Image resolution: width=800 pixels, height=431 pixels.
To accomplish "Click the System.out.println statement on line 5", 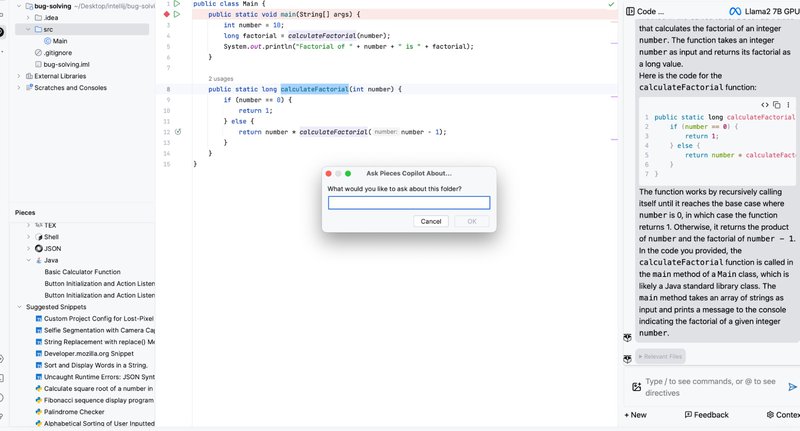I will coord(348,46).
